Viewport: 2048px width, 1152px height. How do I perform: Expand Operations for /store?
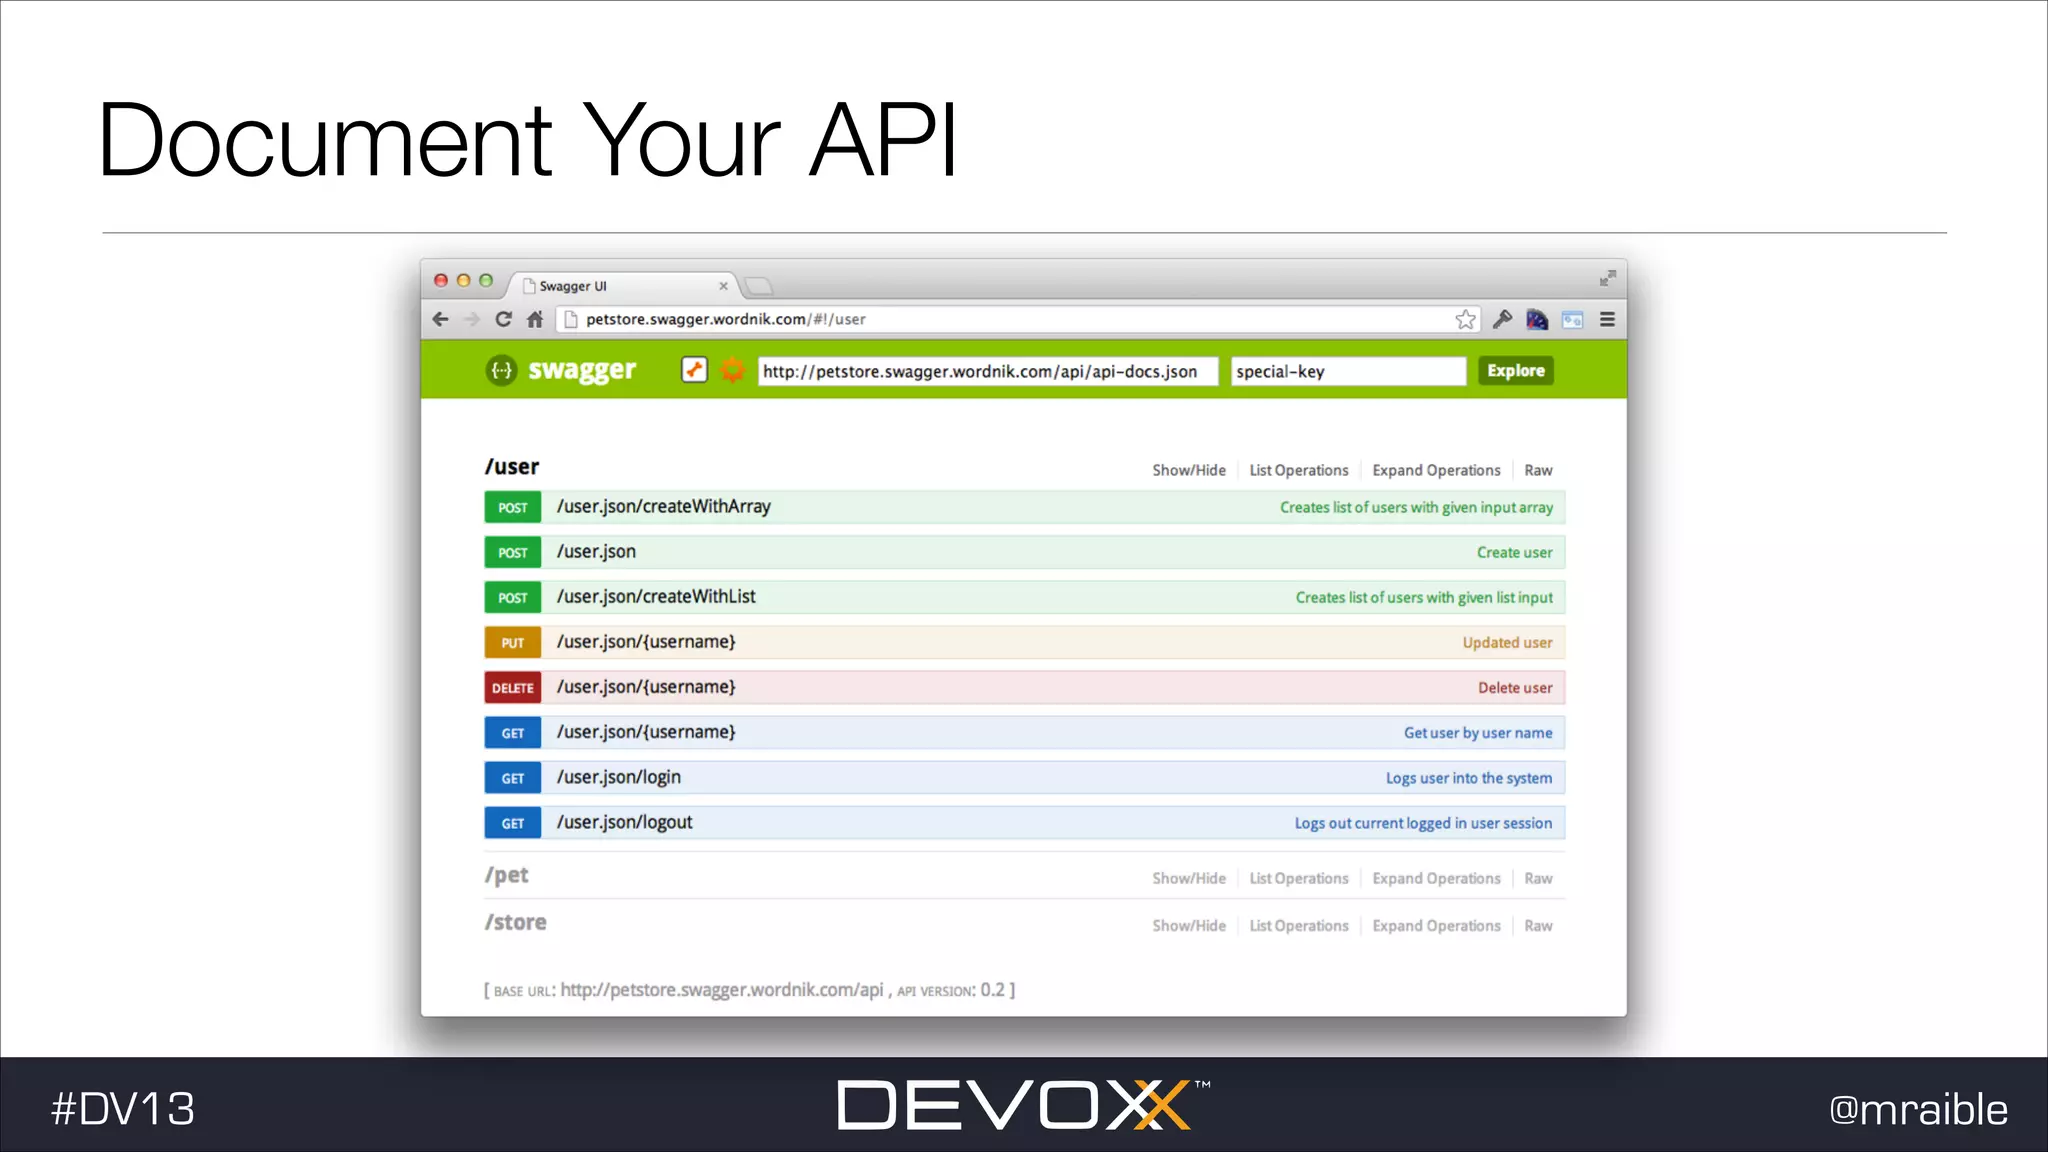1436,926
